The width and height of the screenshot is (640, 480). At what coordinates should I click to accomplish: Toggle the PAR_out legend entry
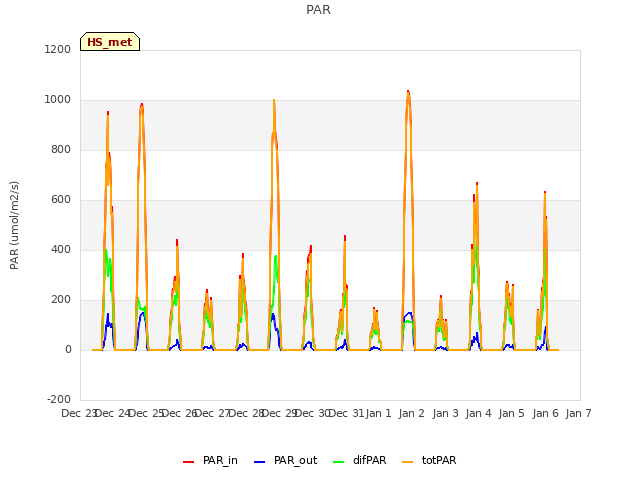click(286, 460)
